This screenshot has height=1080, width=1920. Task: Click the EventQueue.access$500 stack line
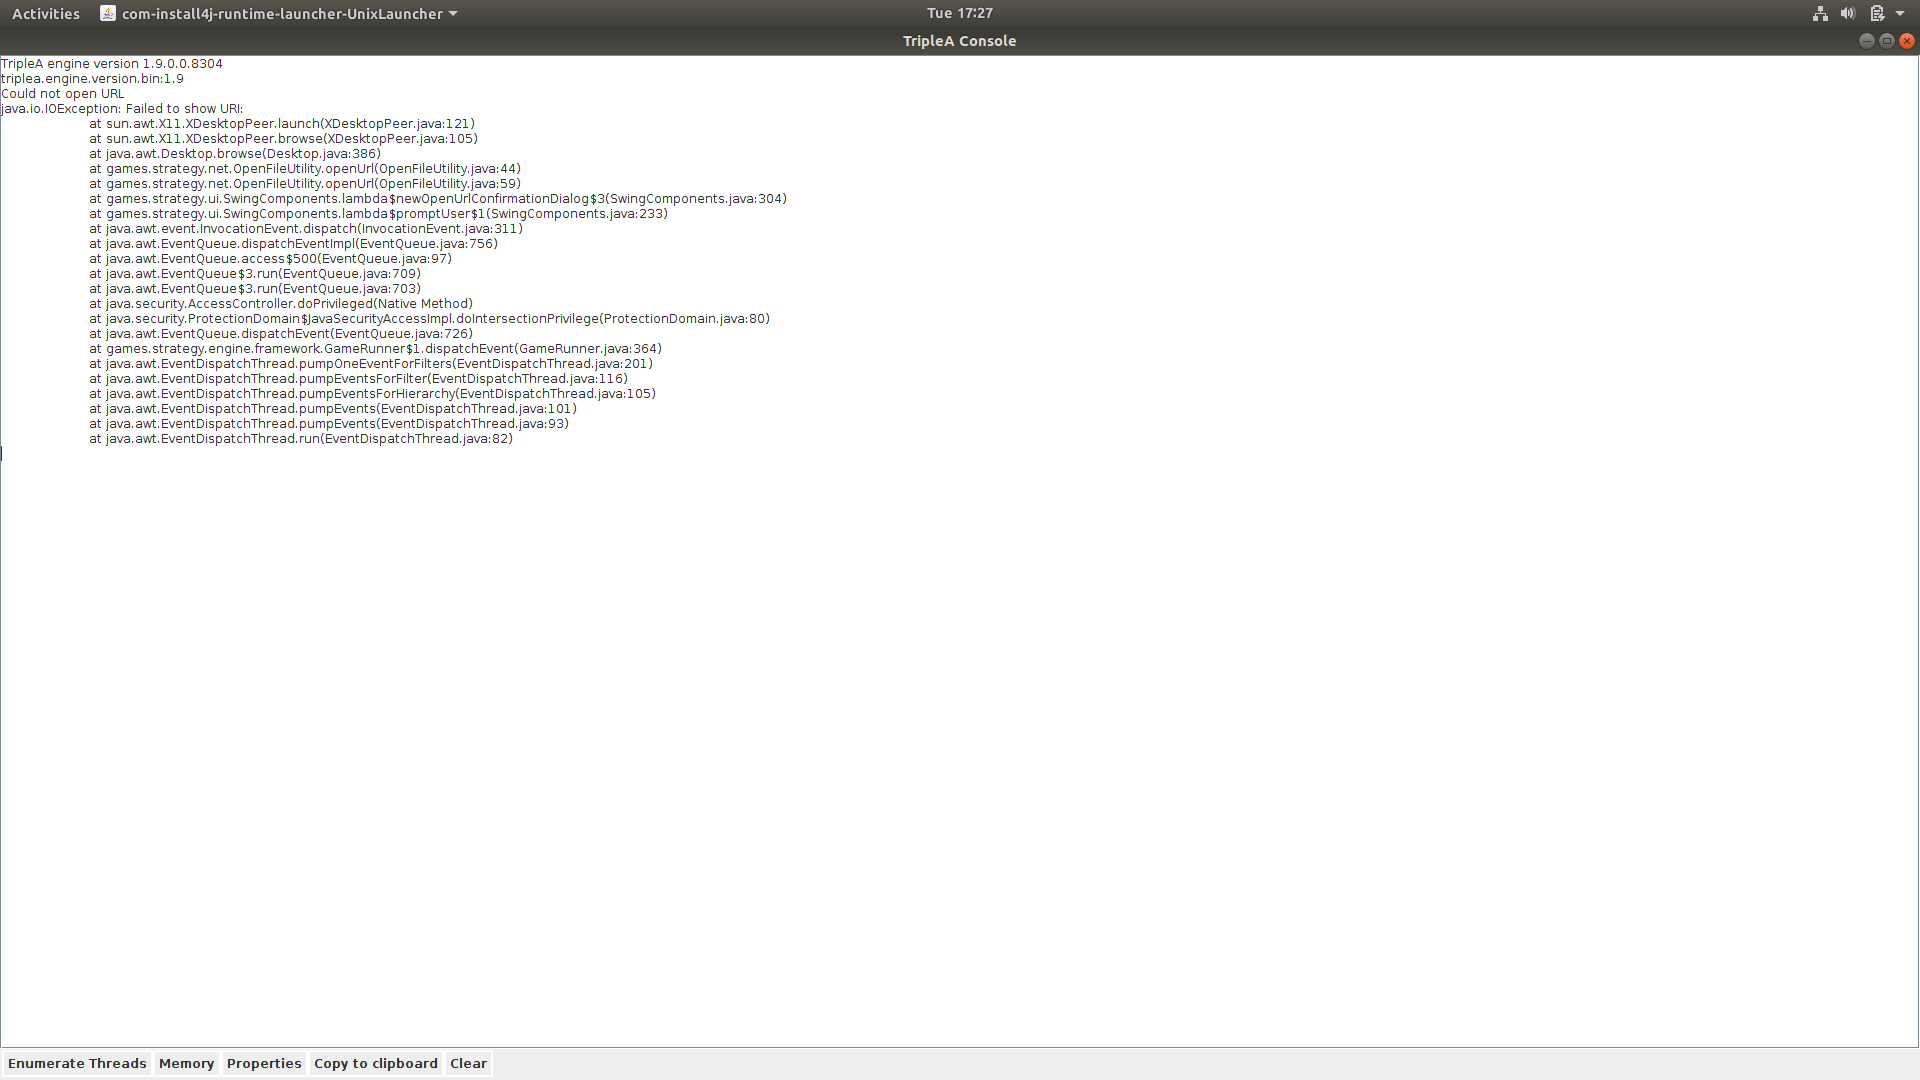pos(270,258)
